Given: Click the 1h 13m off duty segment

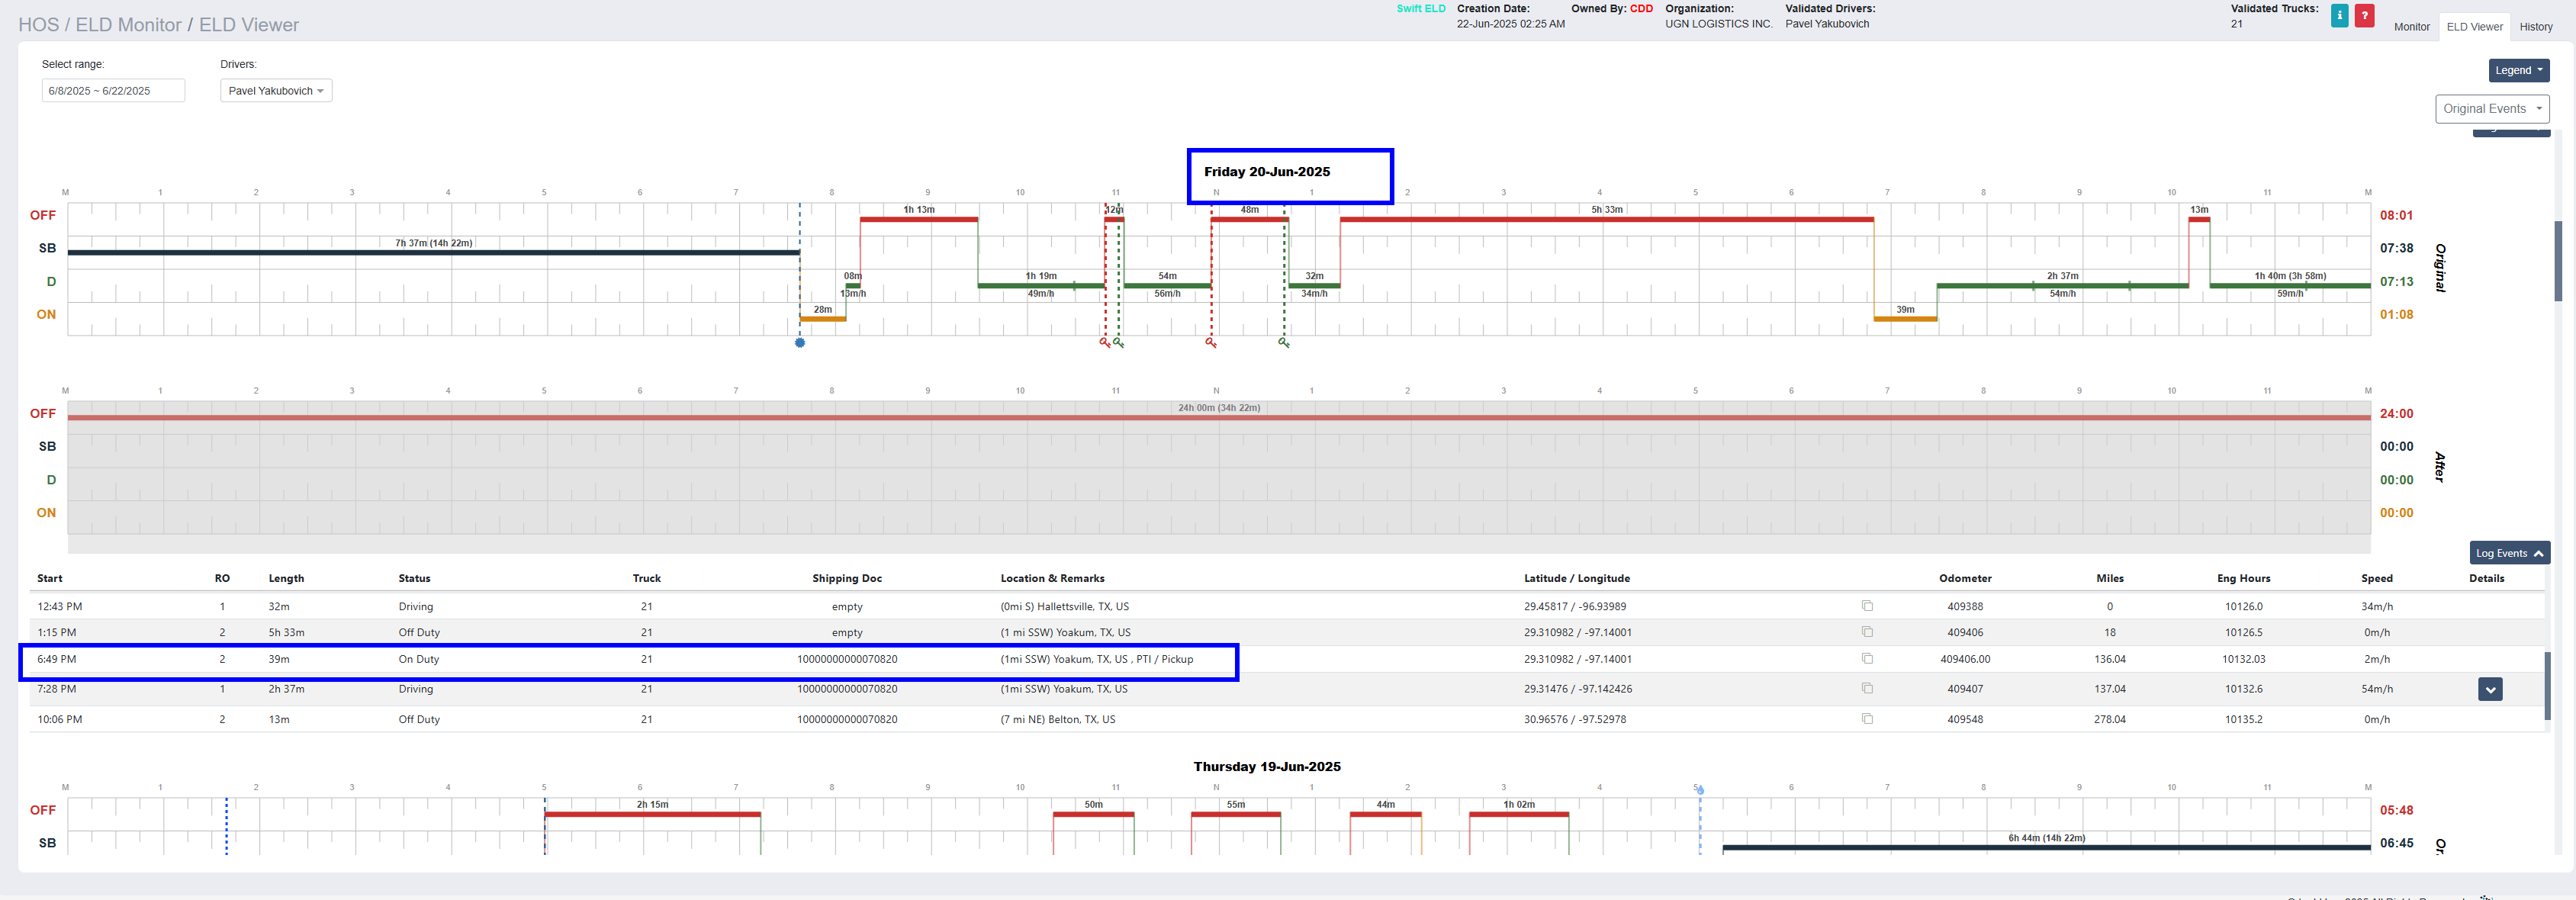Looking at the screenshot, I should click(x=918, y=219).
